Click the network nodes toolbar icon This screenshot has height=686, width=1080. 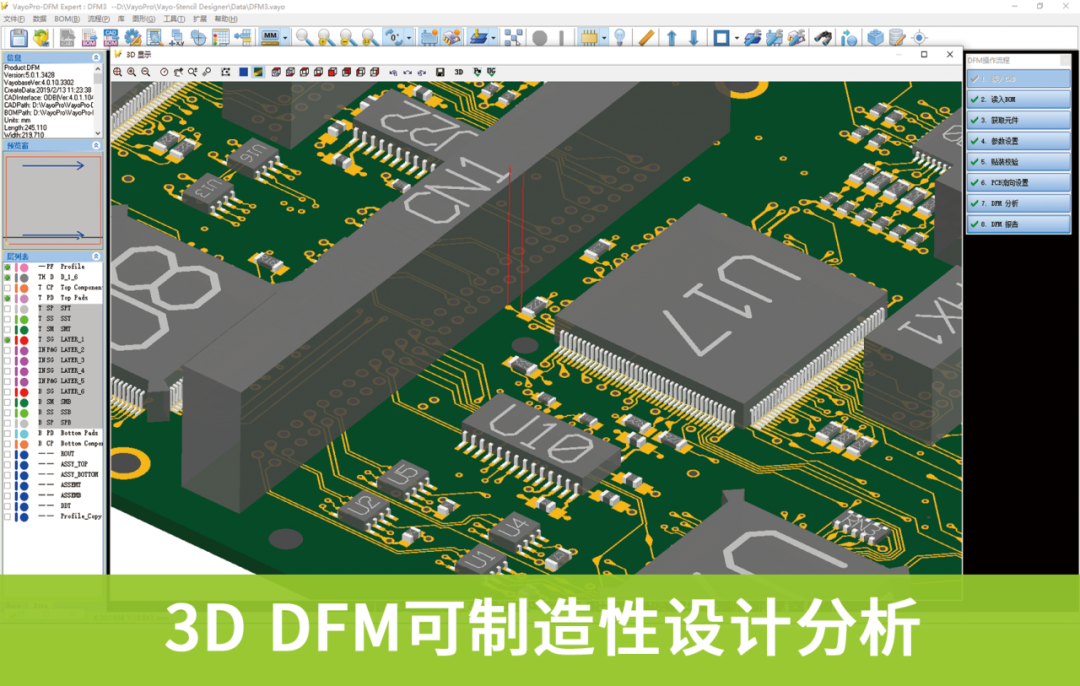[x=513, y=38]
